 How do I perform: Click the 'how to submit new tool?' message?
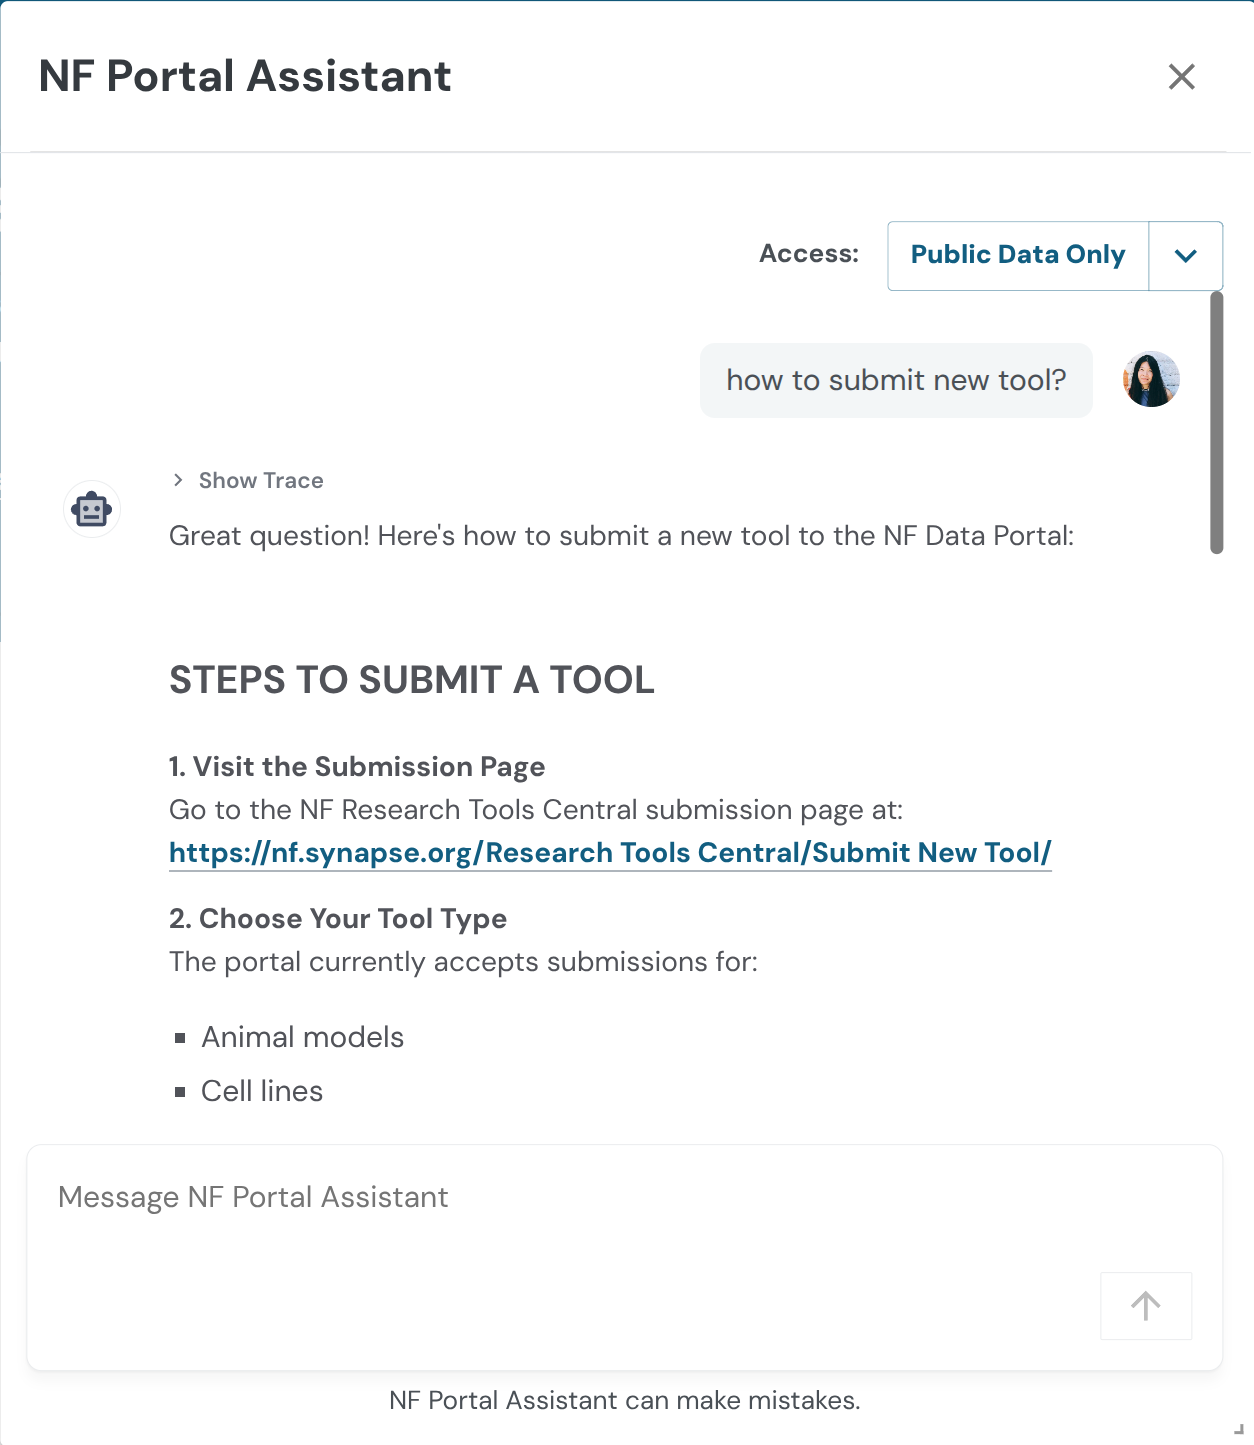[896, 380]
